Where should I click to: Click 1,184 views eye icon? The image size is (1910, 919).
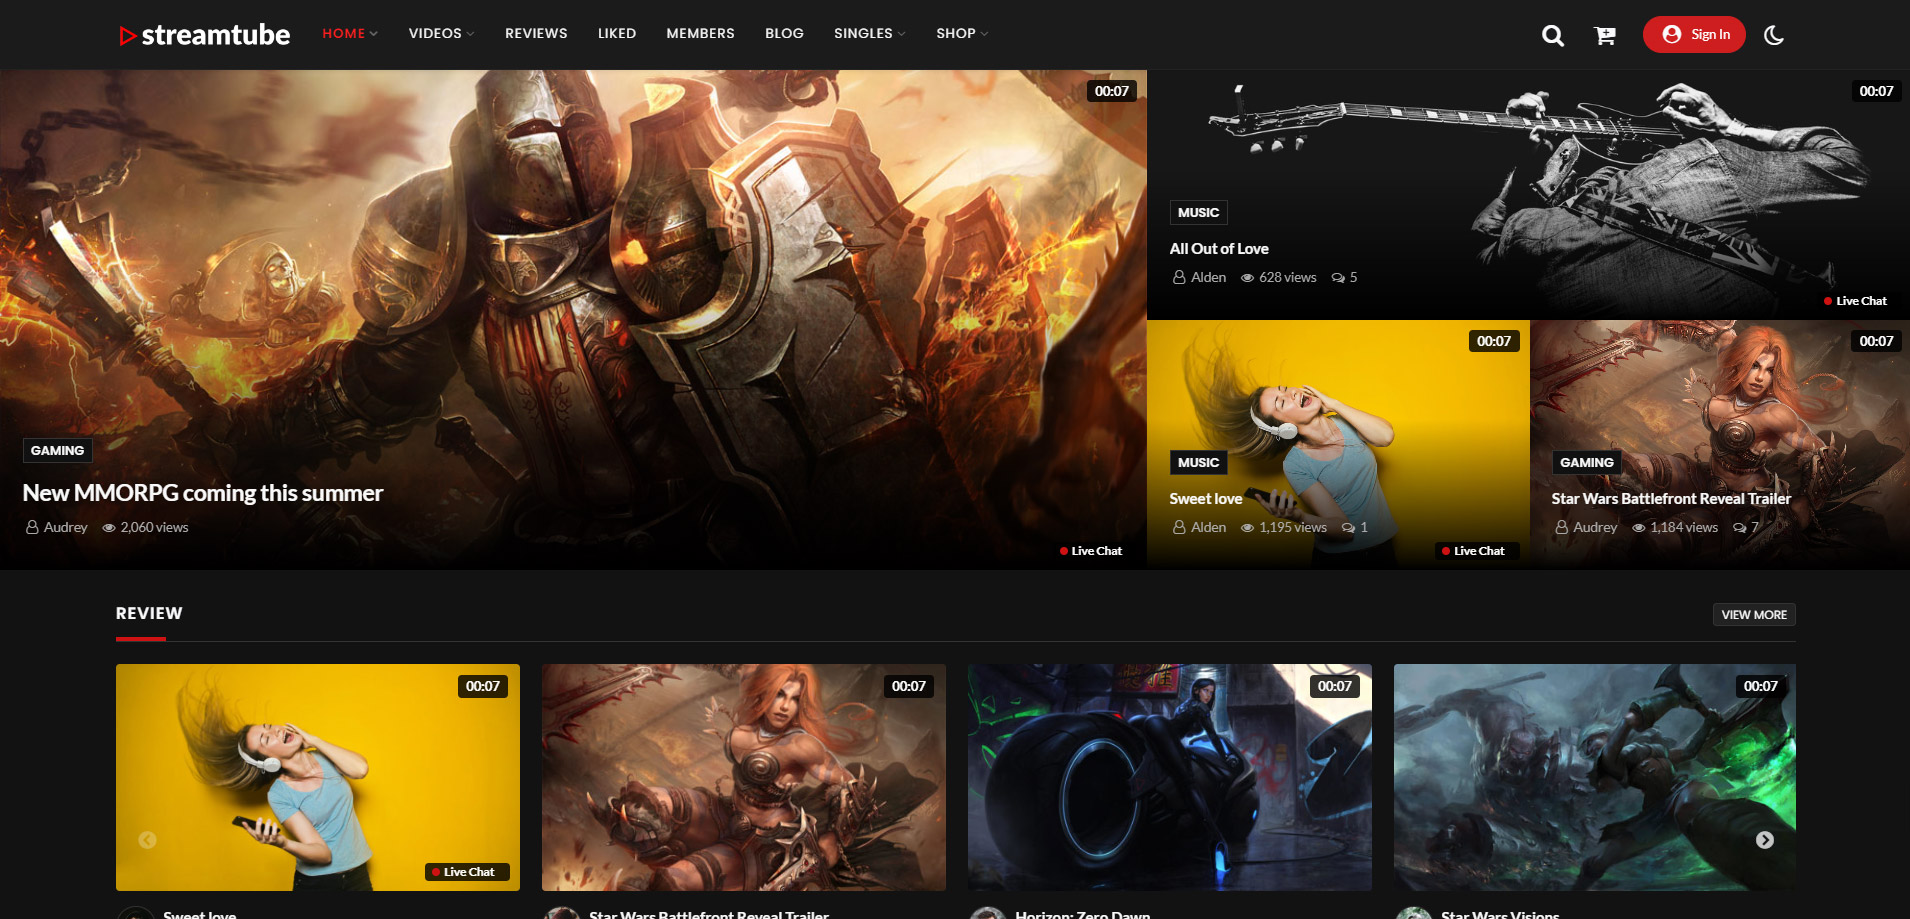tap(1638, 528)
